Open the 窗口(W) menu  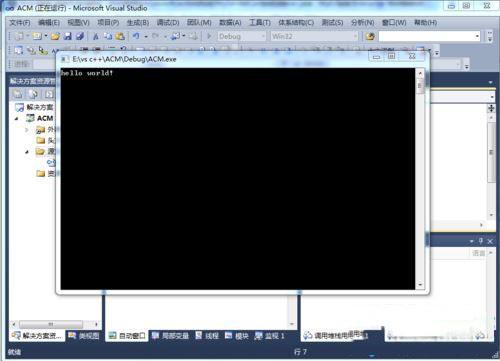click(x=394, y=23)
